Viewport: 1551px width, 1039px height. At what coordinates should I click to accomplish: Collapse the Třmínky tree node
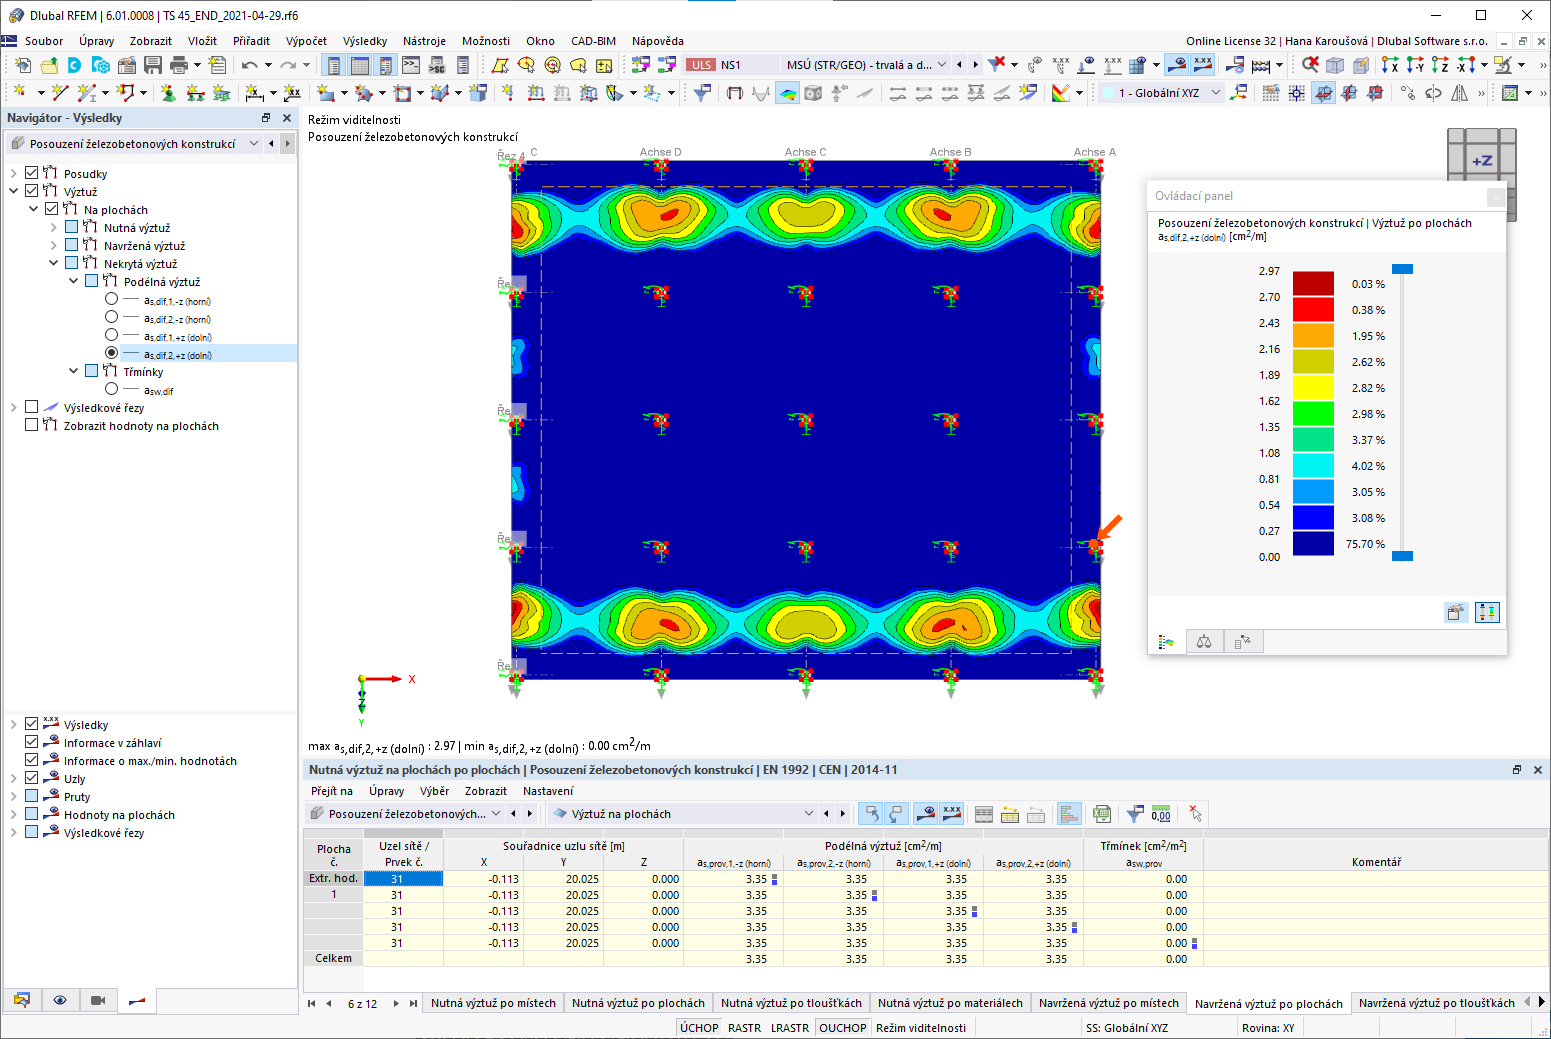[x=74, y=371]
